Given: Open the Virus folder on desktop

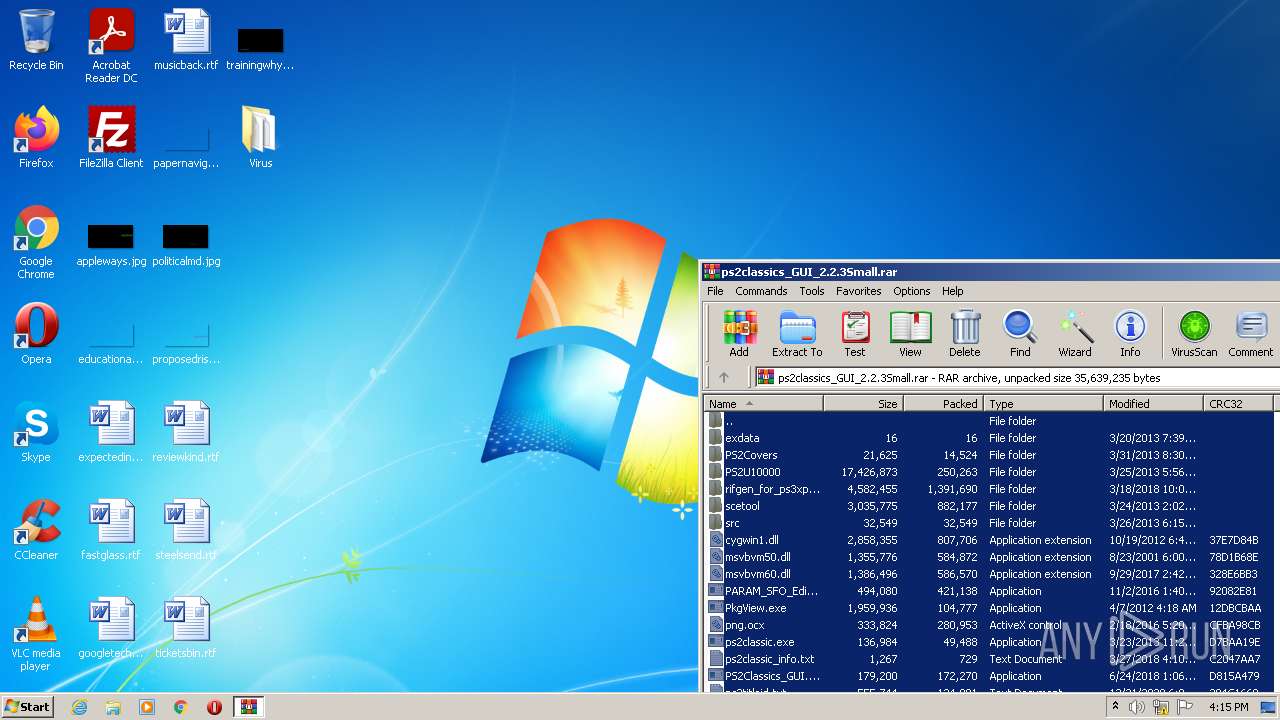Looking at the screenshot, I should tap(260, 138).
